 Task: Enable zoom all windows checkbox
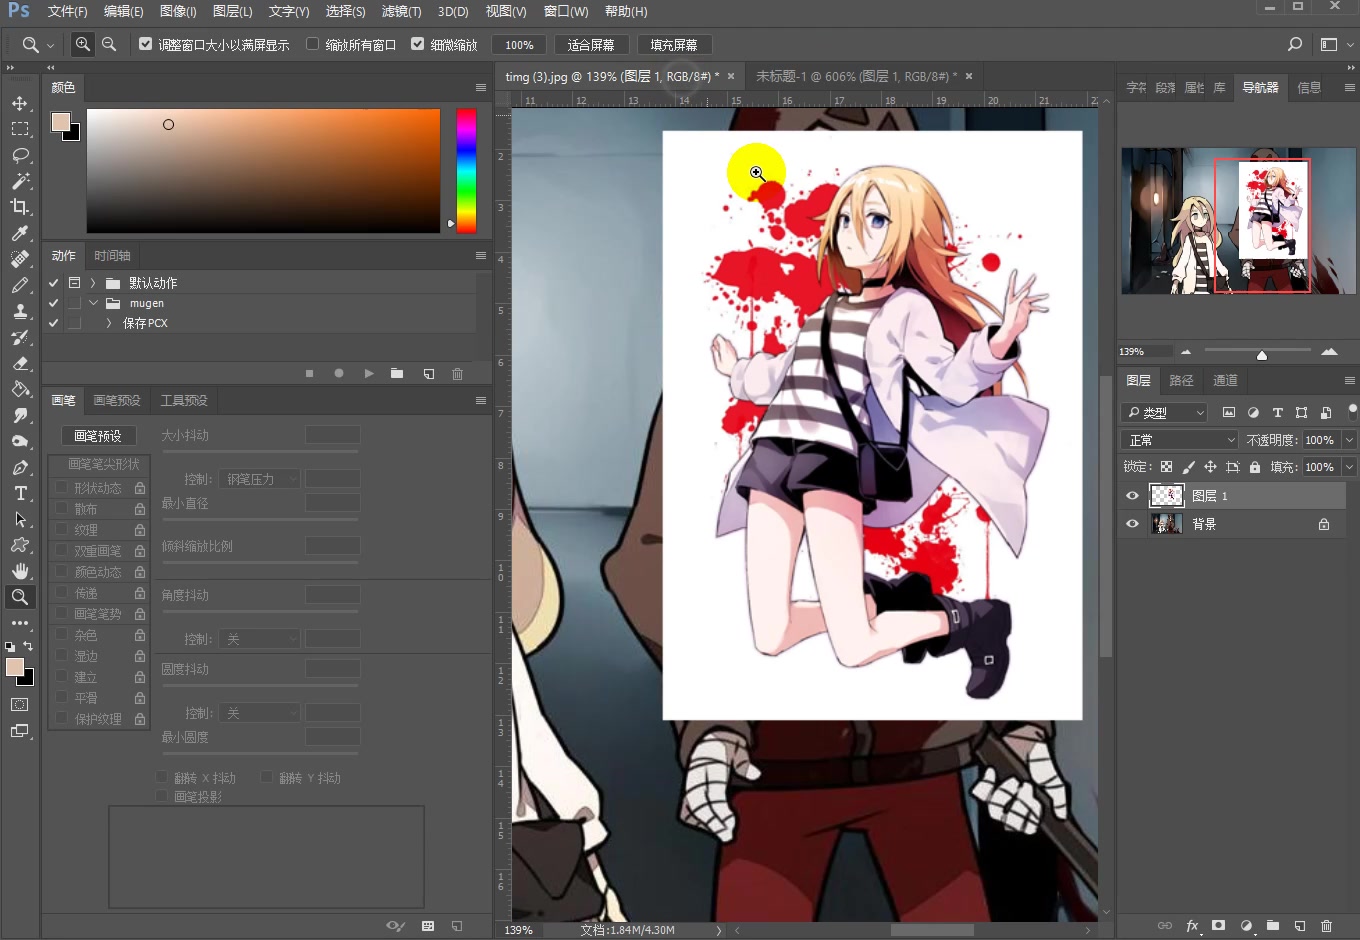click(313, 44)
